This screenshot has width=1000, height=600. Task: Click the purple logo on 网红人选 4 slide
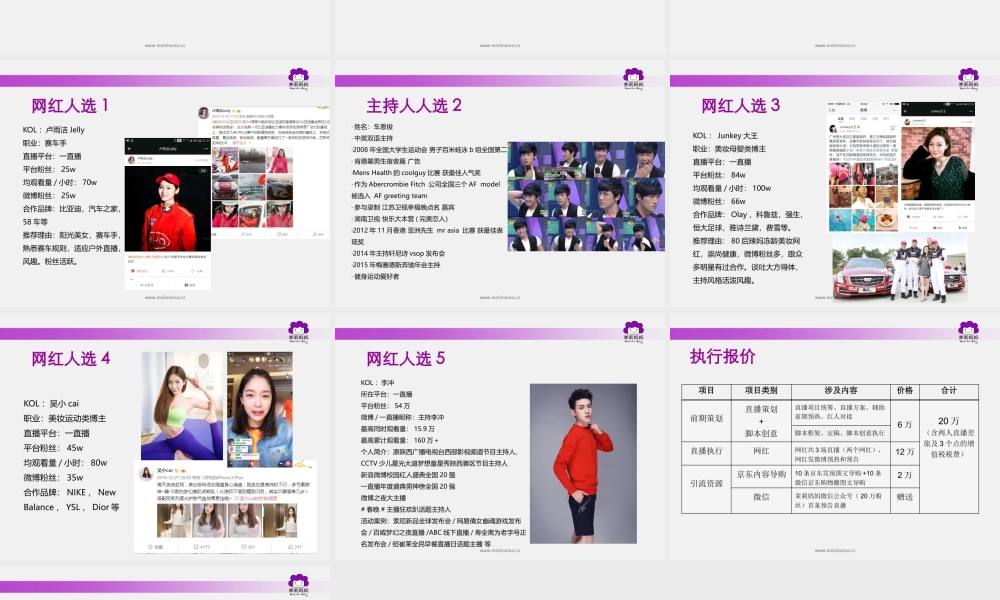pyautogui.click(x=298, y=331)
